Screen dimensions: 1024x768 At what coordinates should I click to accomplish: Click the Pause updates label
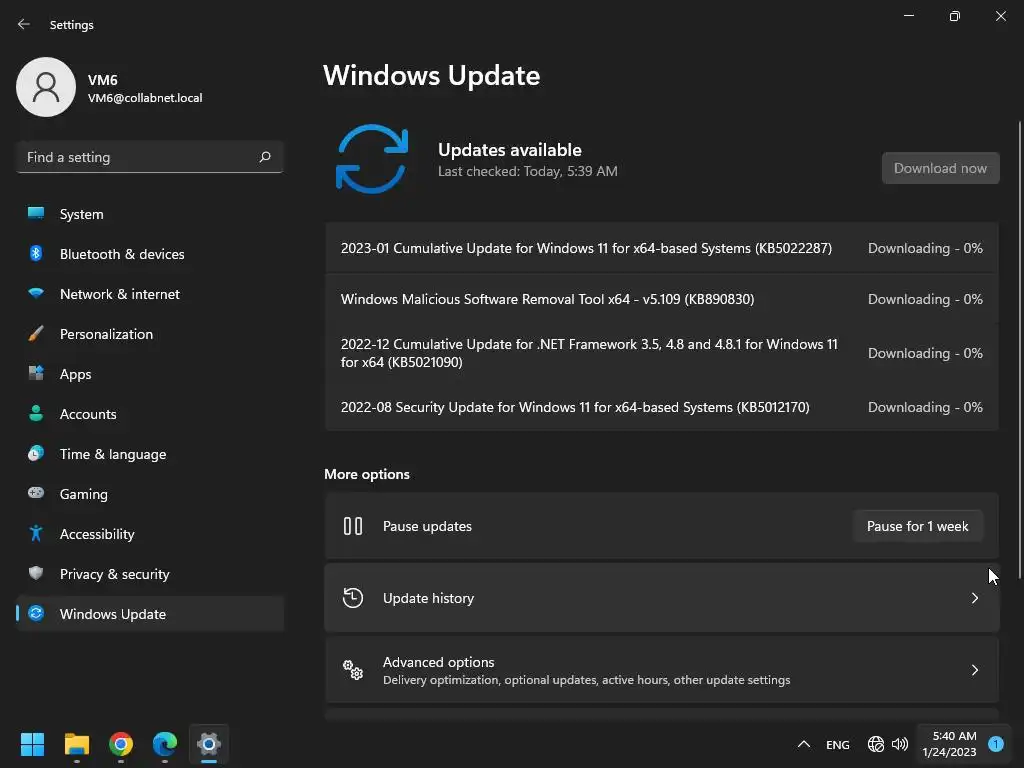pos(427,526)
